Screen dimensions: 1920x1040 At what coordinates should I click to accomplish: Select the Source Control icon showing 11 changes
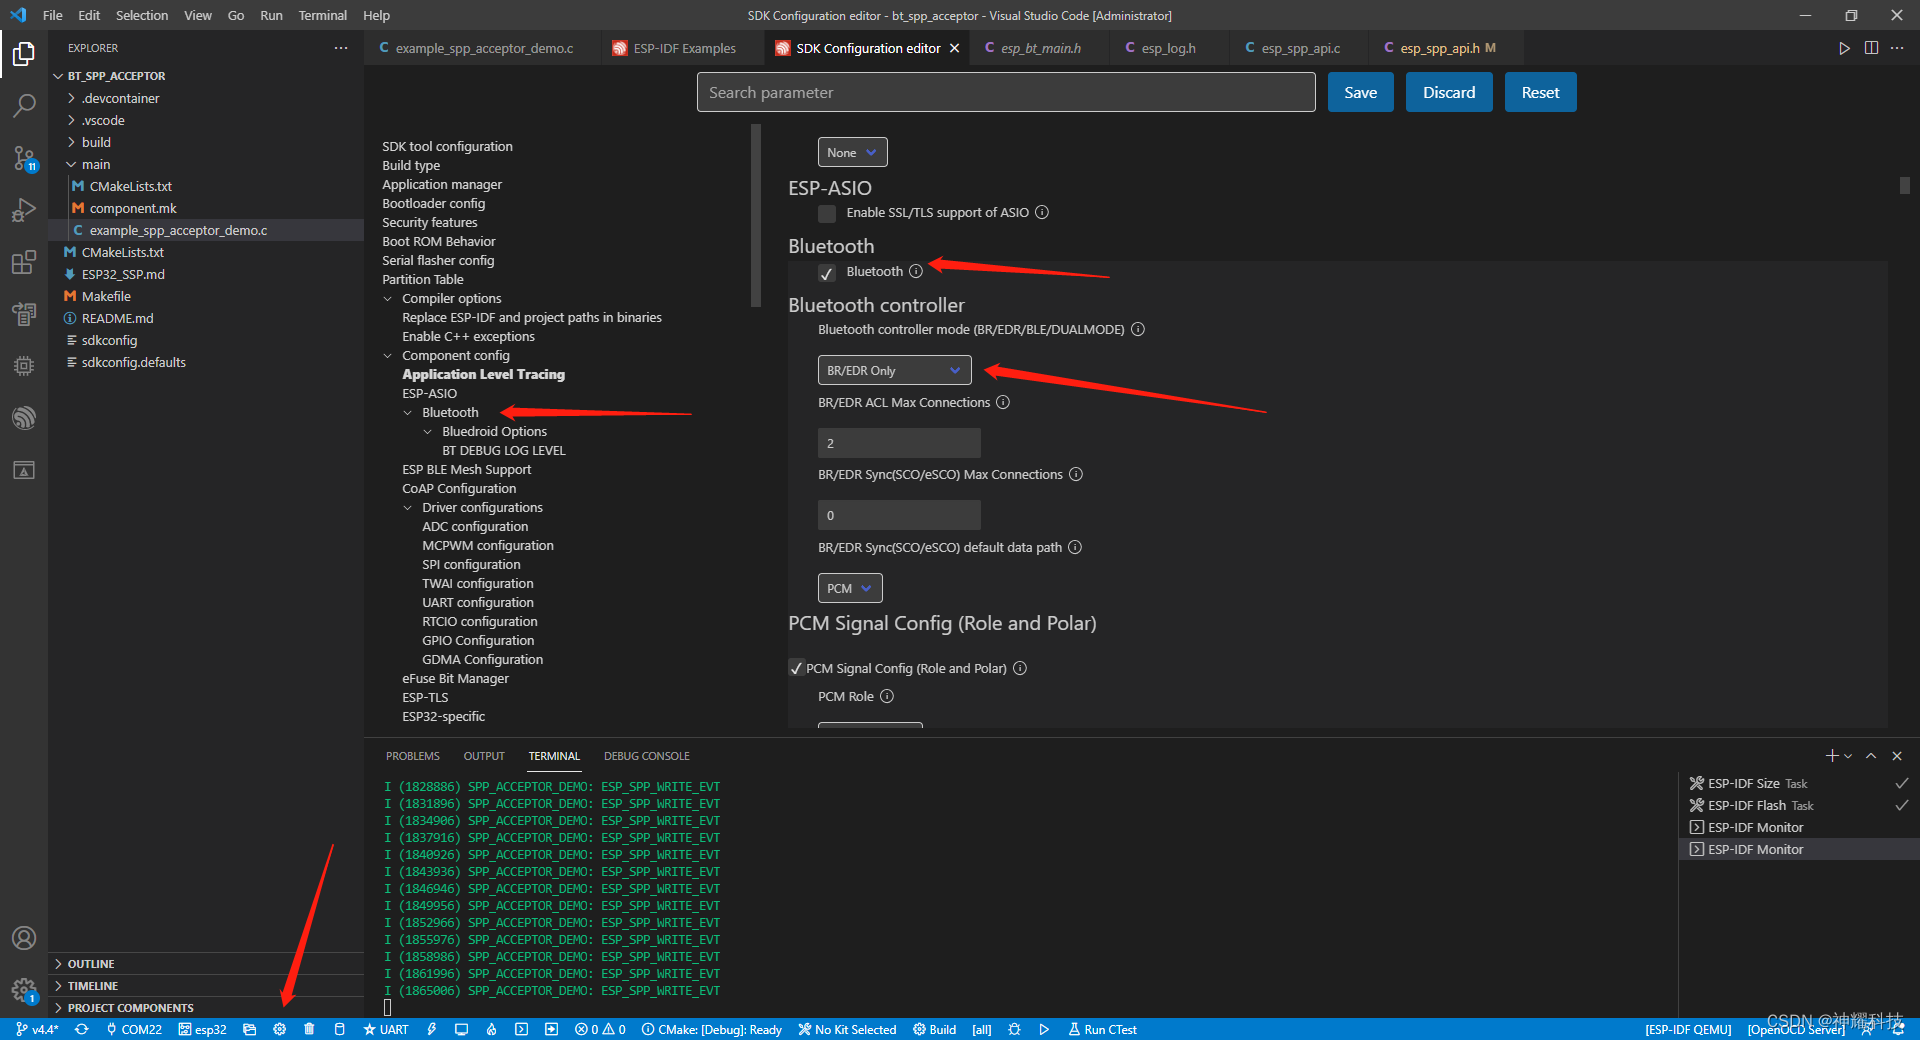pos(24,158)
